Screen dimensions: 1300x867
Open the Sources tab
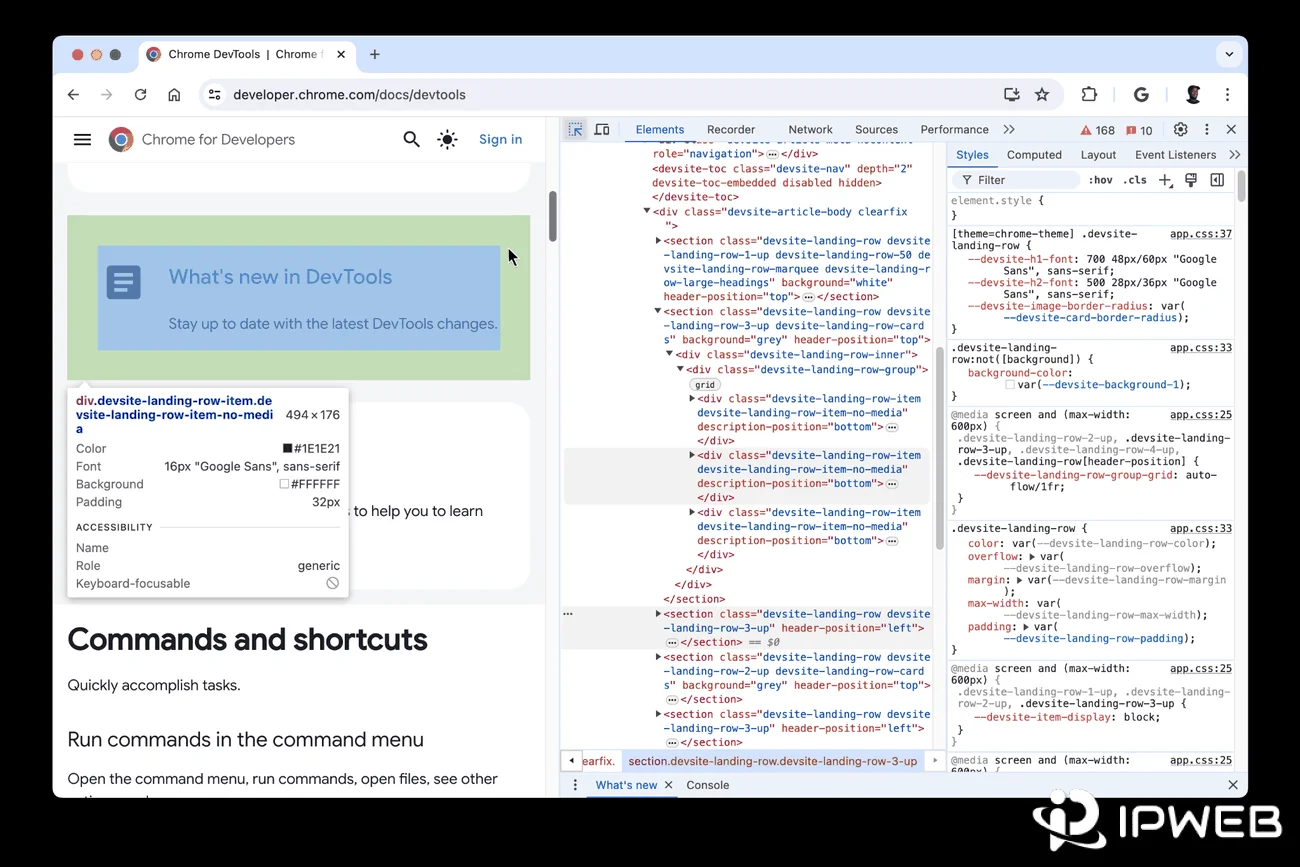(876, 129)
